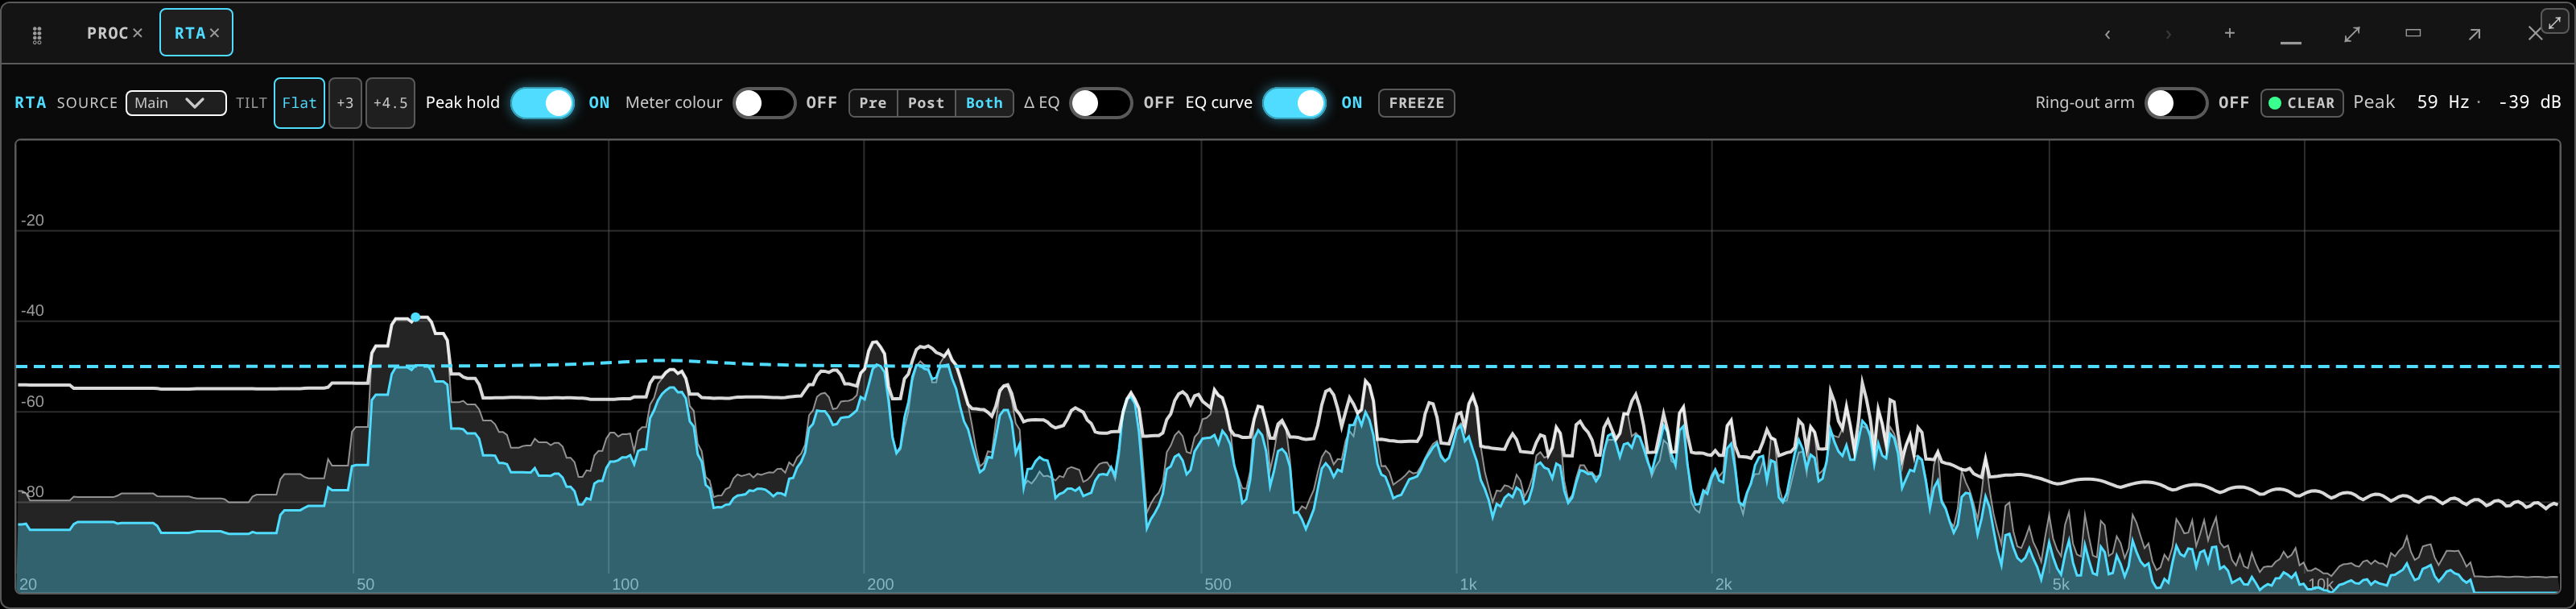The height and width of the screenshot is (609, 2576).
Task: Select the Pre display mode
Action: click(x=873, y=103)
